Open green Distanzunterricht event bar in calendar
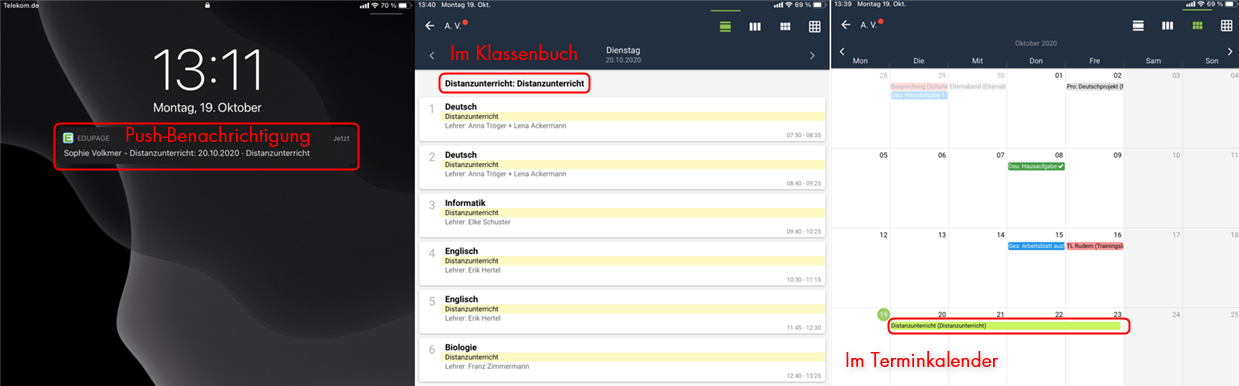Screen dimensions: 1239x386 coord(1005,326)
